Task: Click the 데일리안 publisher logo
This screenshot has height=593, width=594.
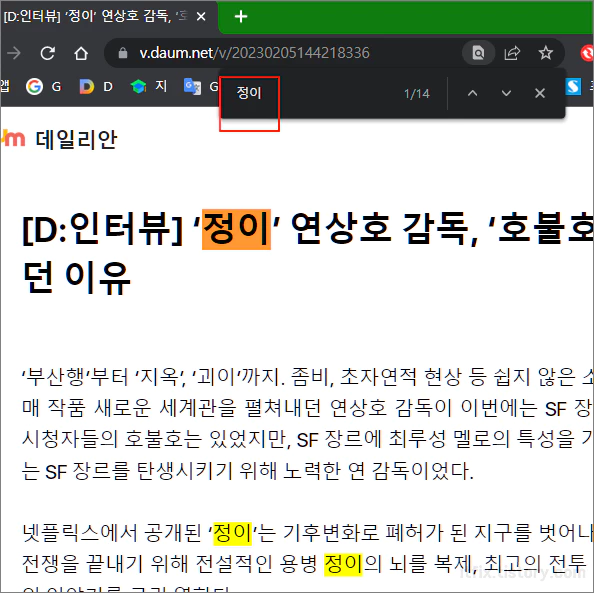Action: tap(76, 139)
